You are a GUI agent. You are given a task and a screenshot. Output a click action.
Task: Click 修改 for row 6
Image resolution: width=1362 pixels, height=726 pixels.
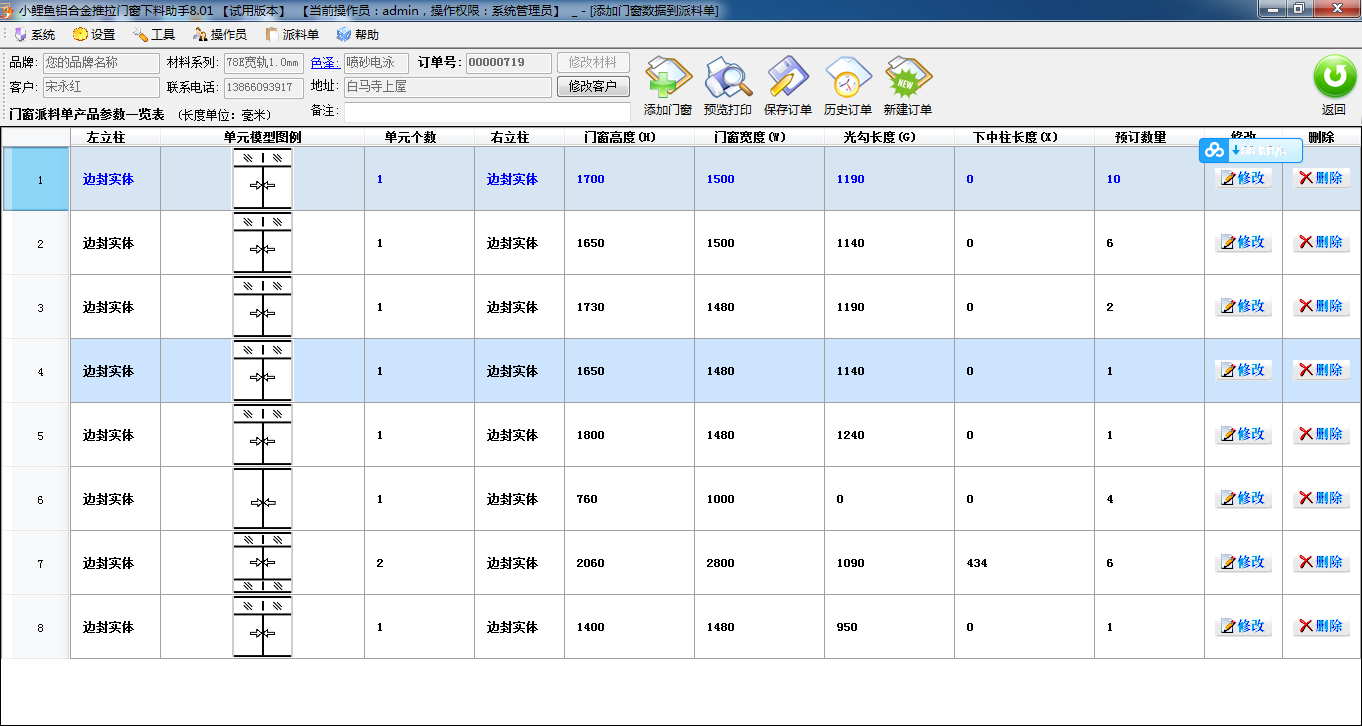(1243, 498)
